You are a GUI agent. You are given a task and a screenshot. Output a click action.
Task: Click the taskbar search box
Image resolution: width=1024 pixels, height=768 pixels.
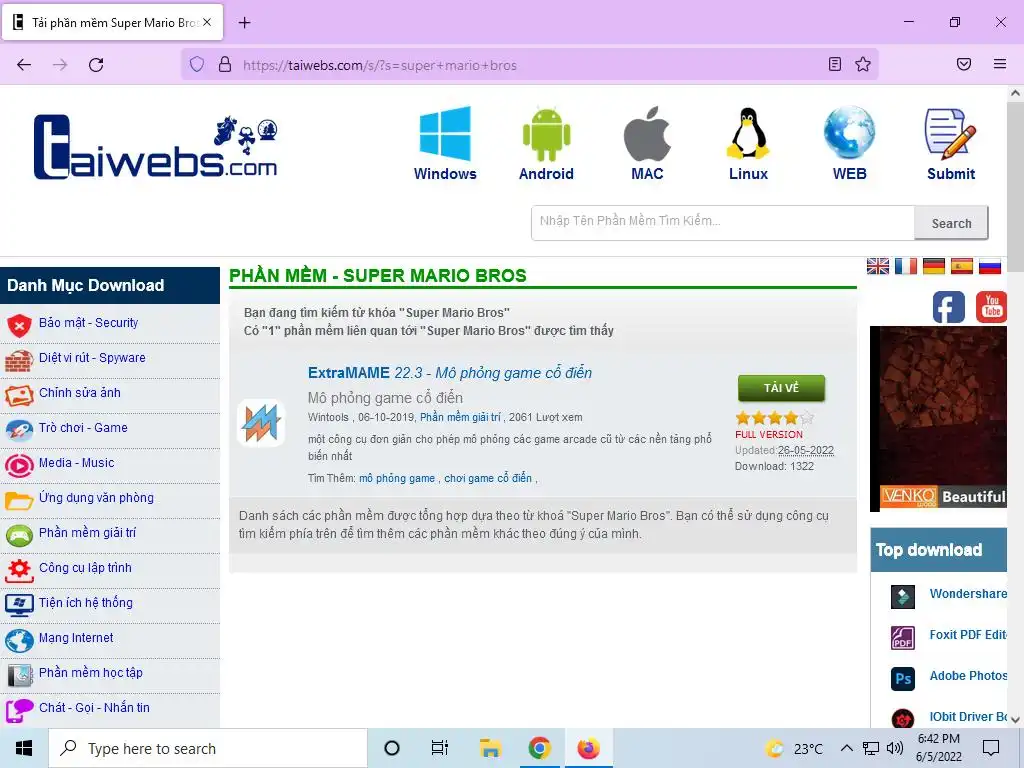point(208,748)
